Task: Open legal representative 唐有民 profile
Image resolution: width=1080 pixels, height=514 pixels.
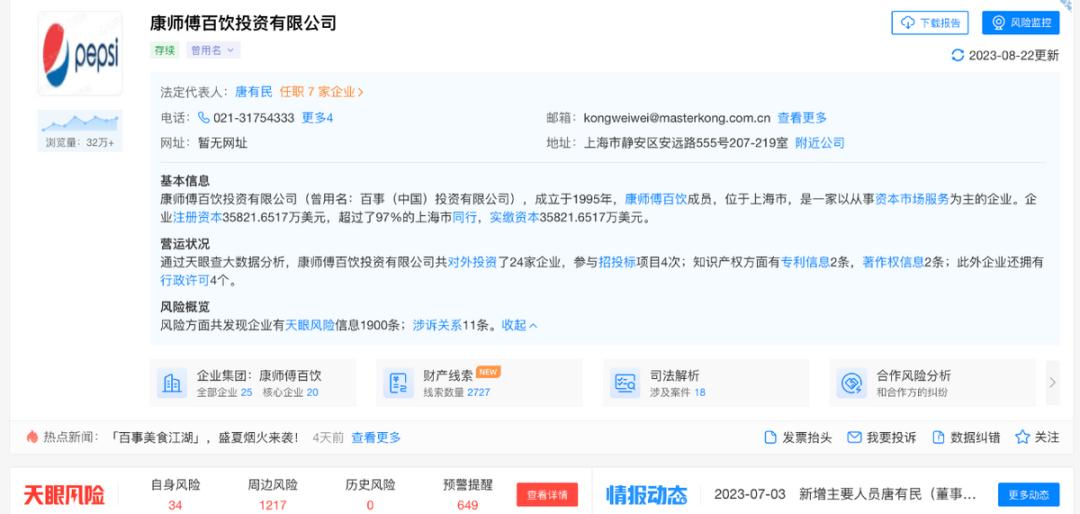Action: (253, 92)
